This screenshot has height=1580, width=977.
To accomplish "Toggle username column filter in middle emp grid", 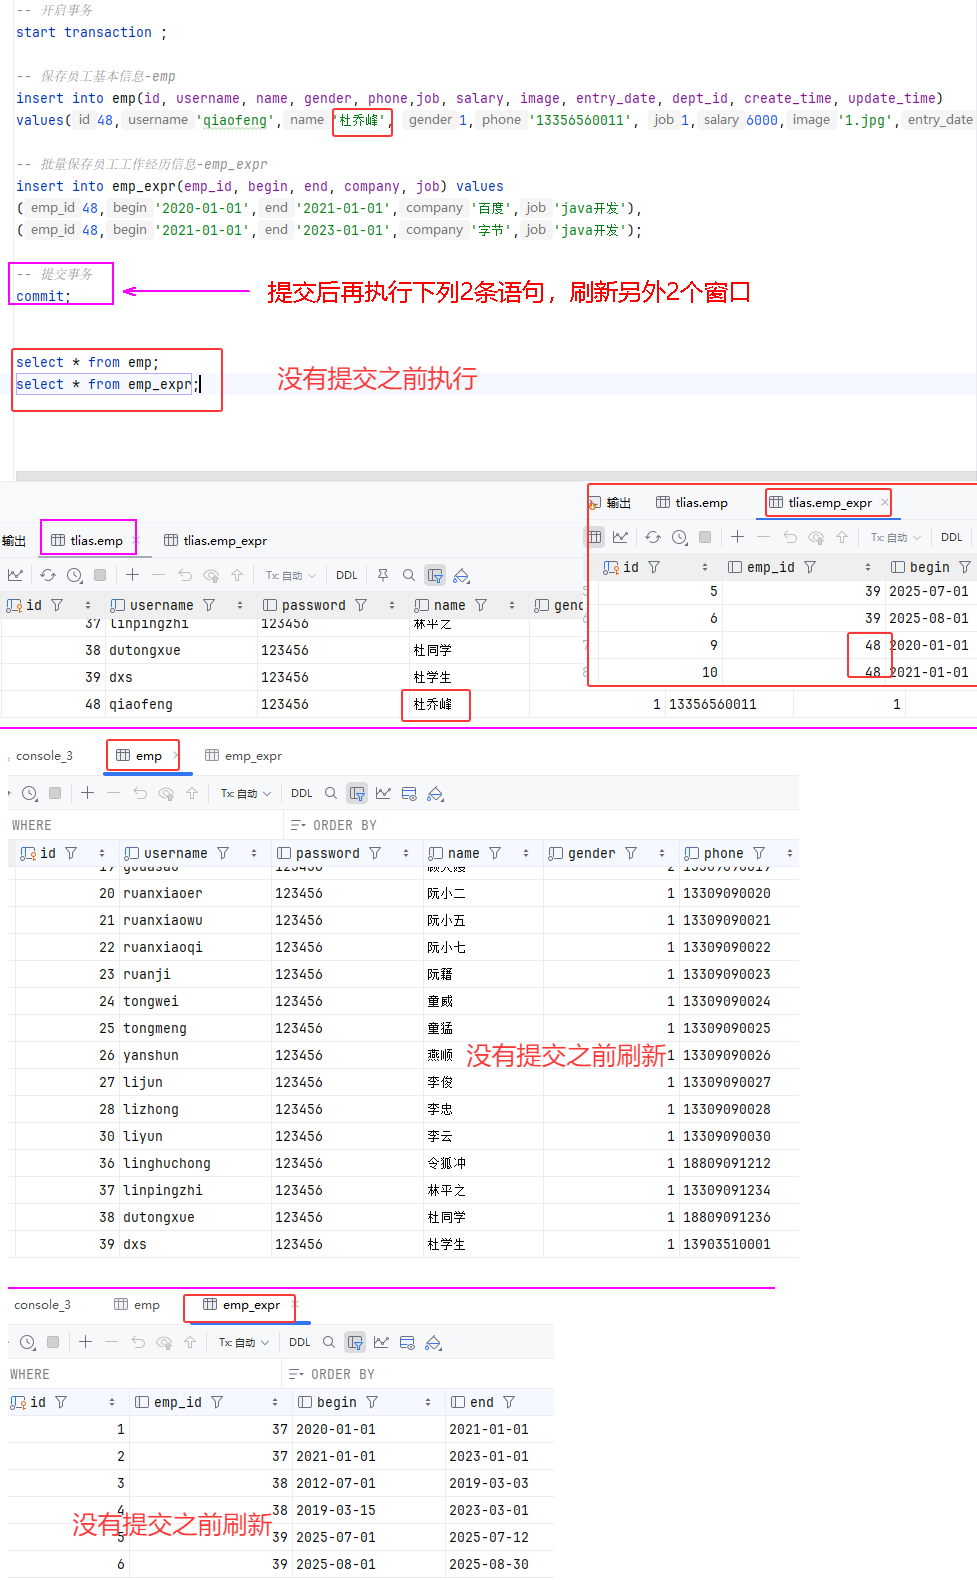I will [223, 853].
